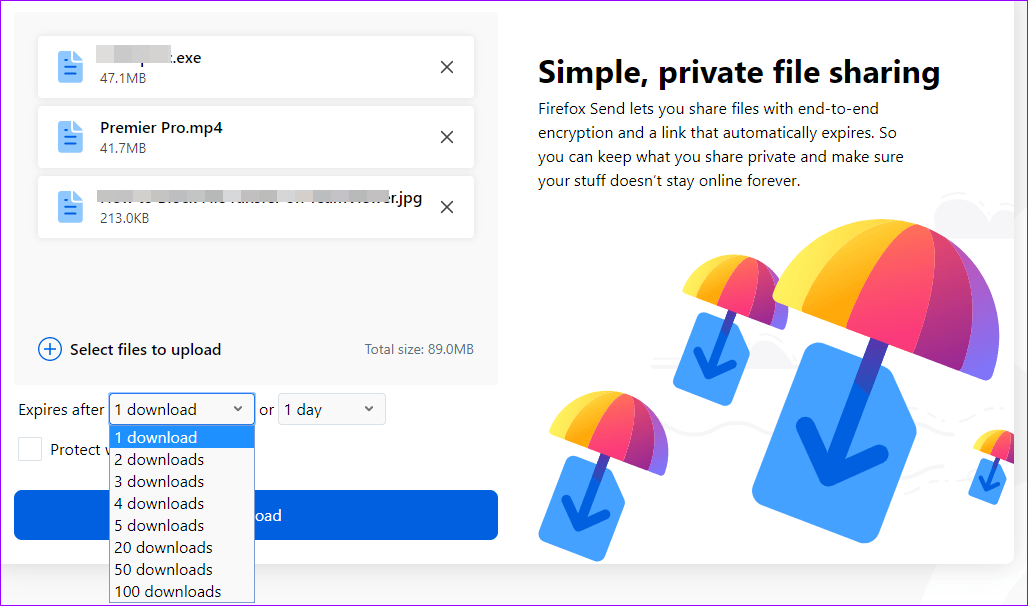Viewport: 1028px width, 606px height.
Task: Click the 213.0KB file size text
Action: click(x=125, y=218)
